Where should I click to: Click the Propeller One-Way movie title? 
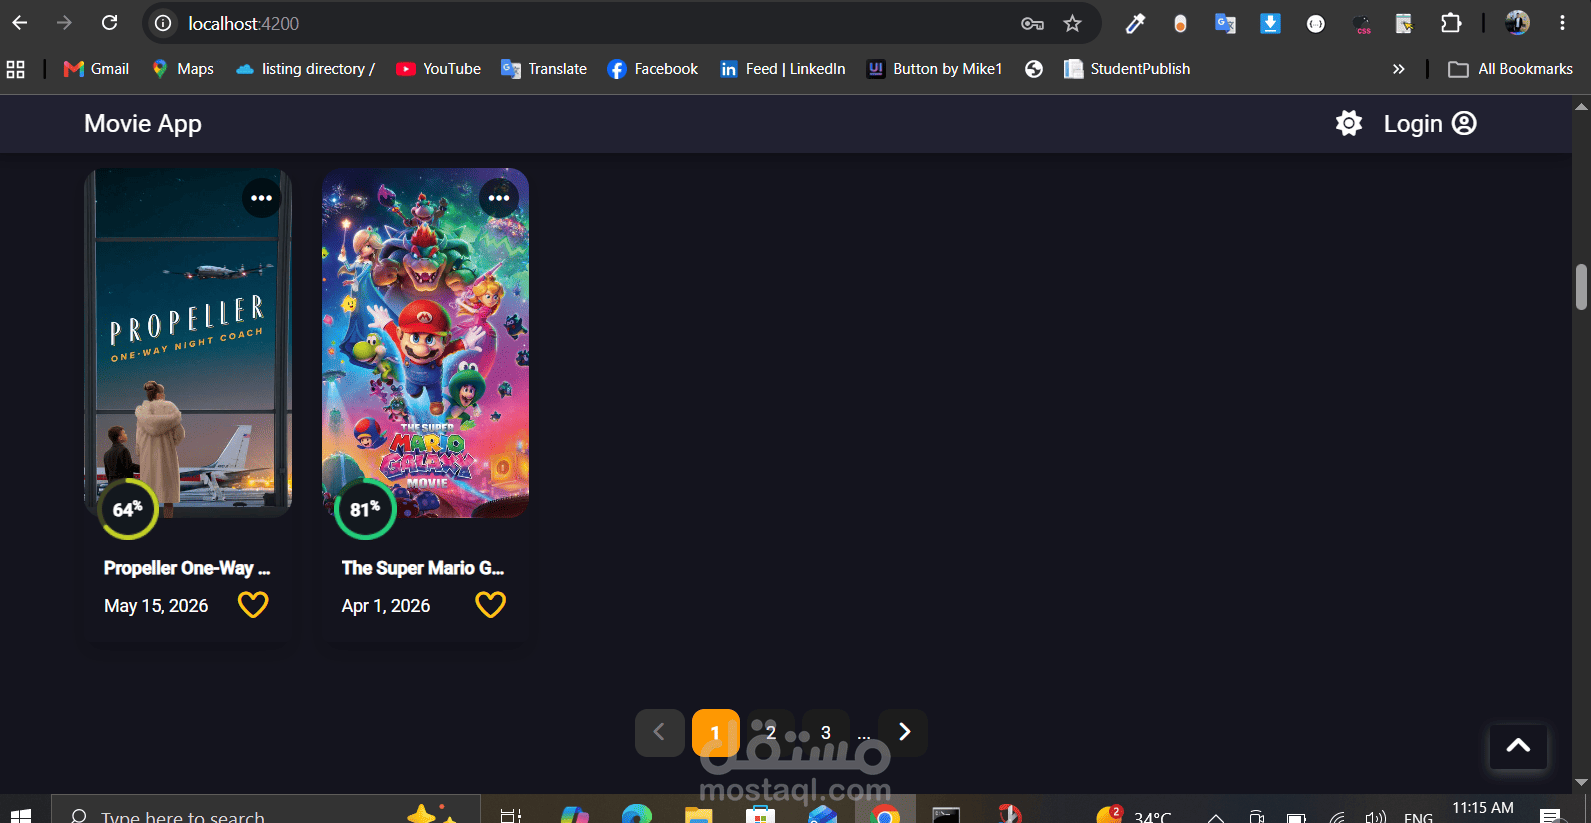[x=187, y=568]
